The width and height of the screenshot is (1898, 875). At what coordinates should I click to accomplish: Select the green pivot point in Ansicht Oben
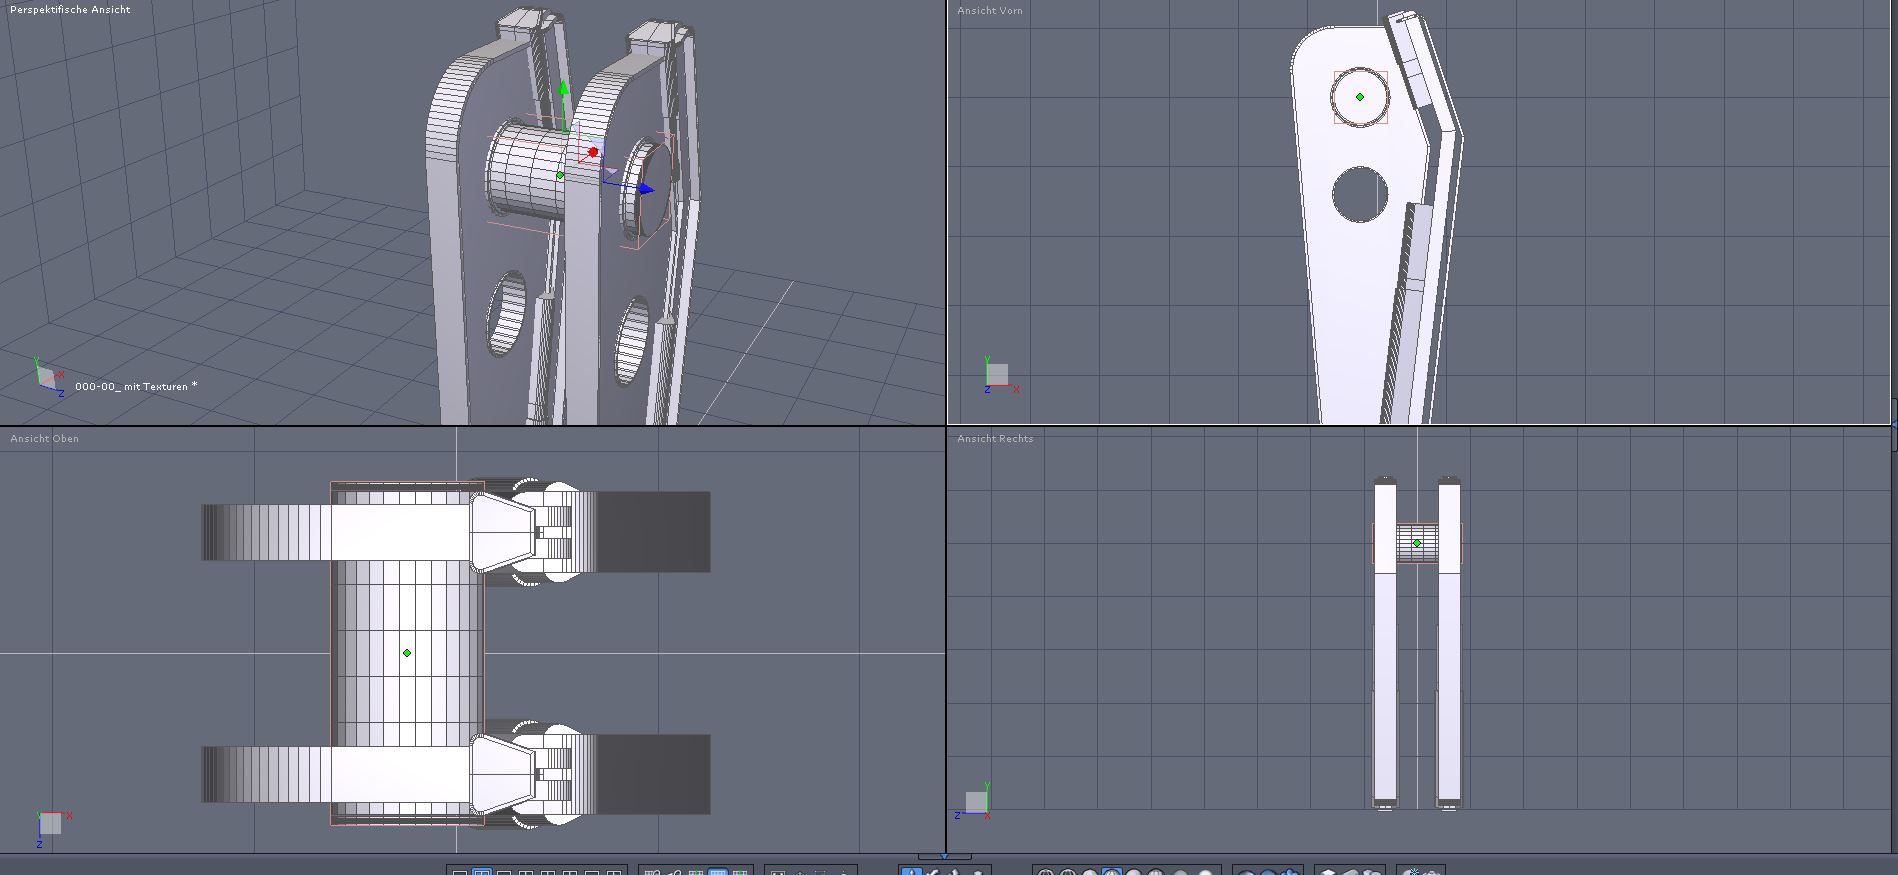[x=407, y=653]
